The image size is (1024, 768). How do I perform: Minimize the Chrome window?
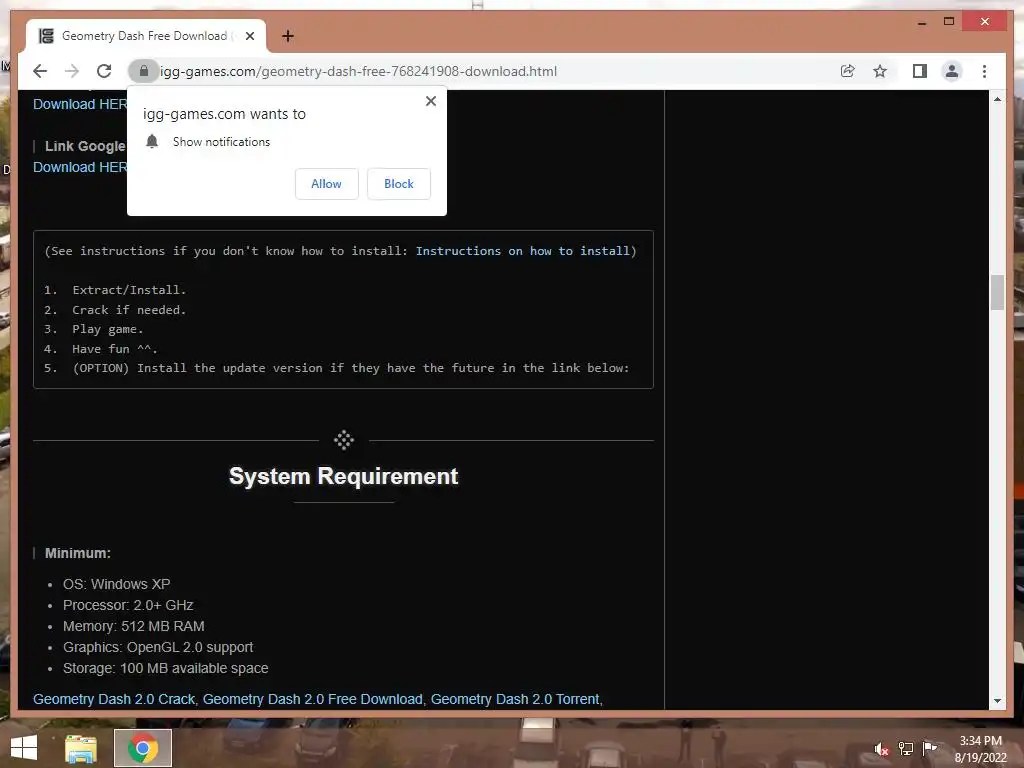[921, 22]
